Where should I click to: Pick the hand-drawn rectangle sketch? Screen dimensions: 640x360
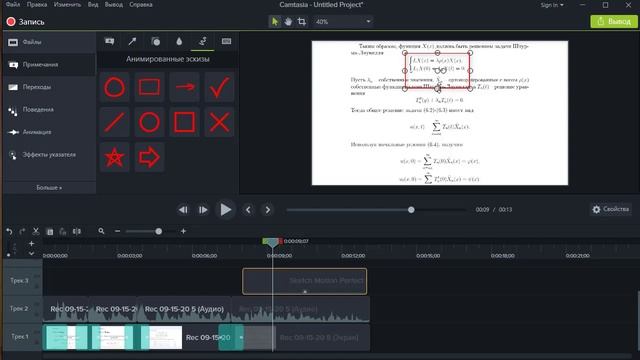click(x=149, y=87)
